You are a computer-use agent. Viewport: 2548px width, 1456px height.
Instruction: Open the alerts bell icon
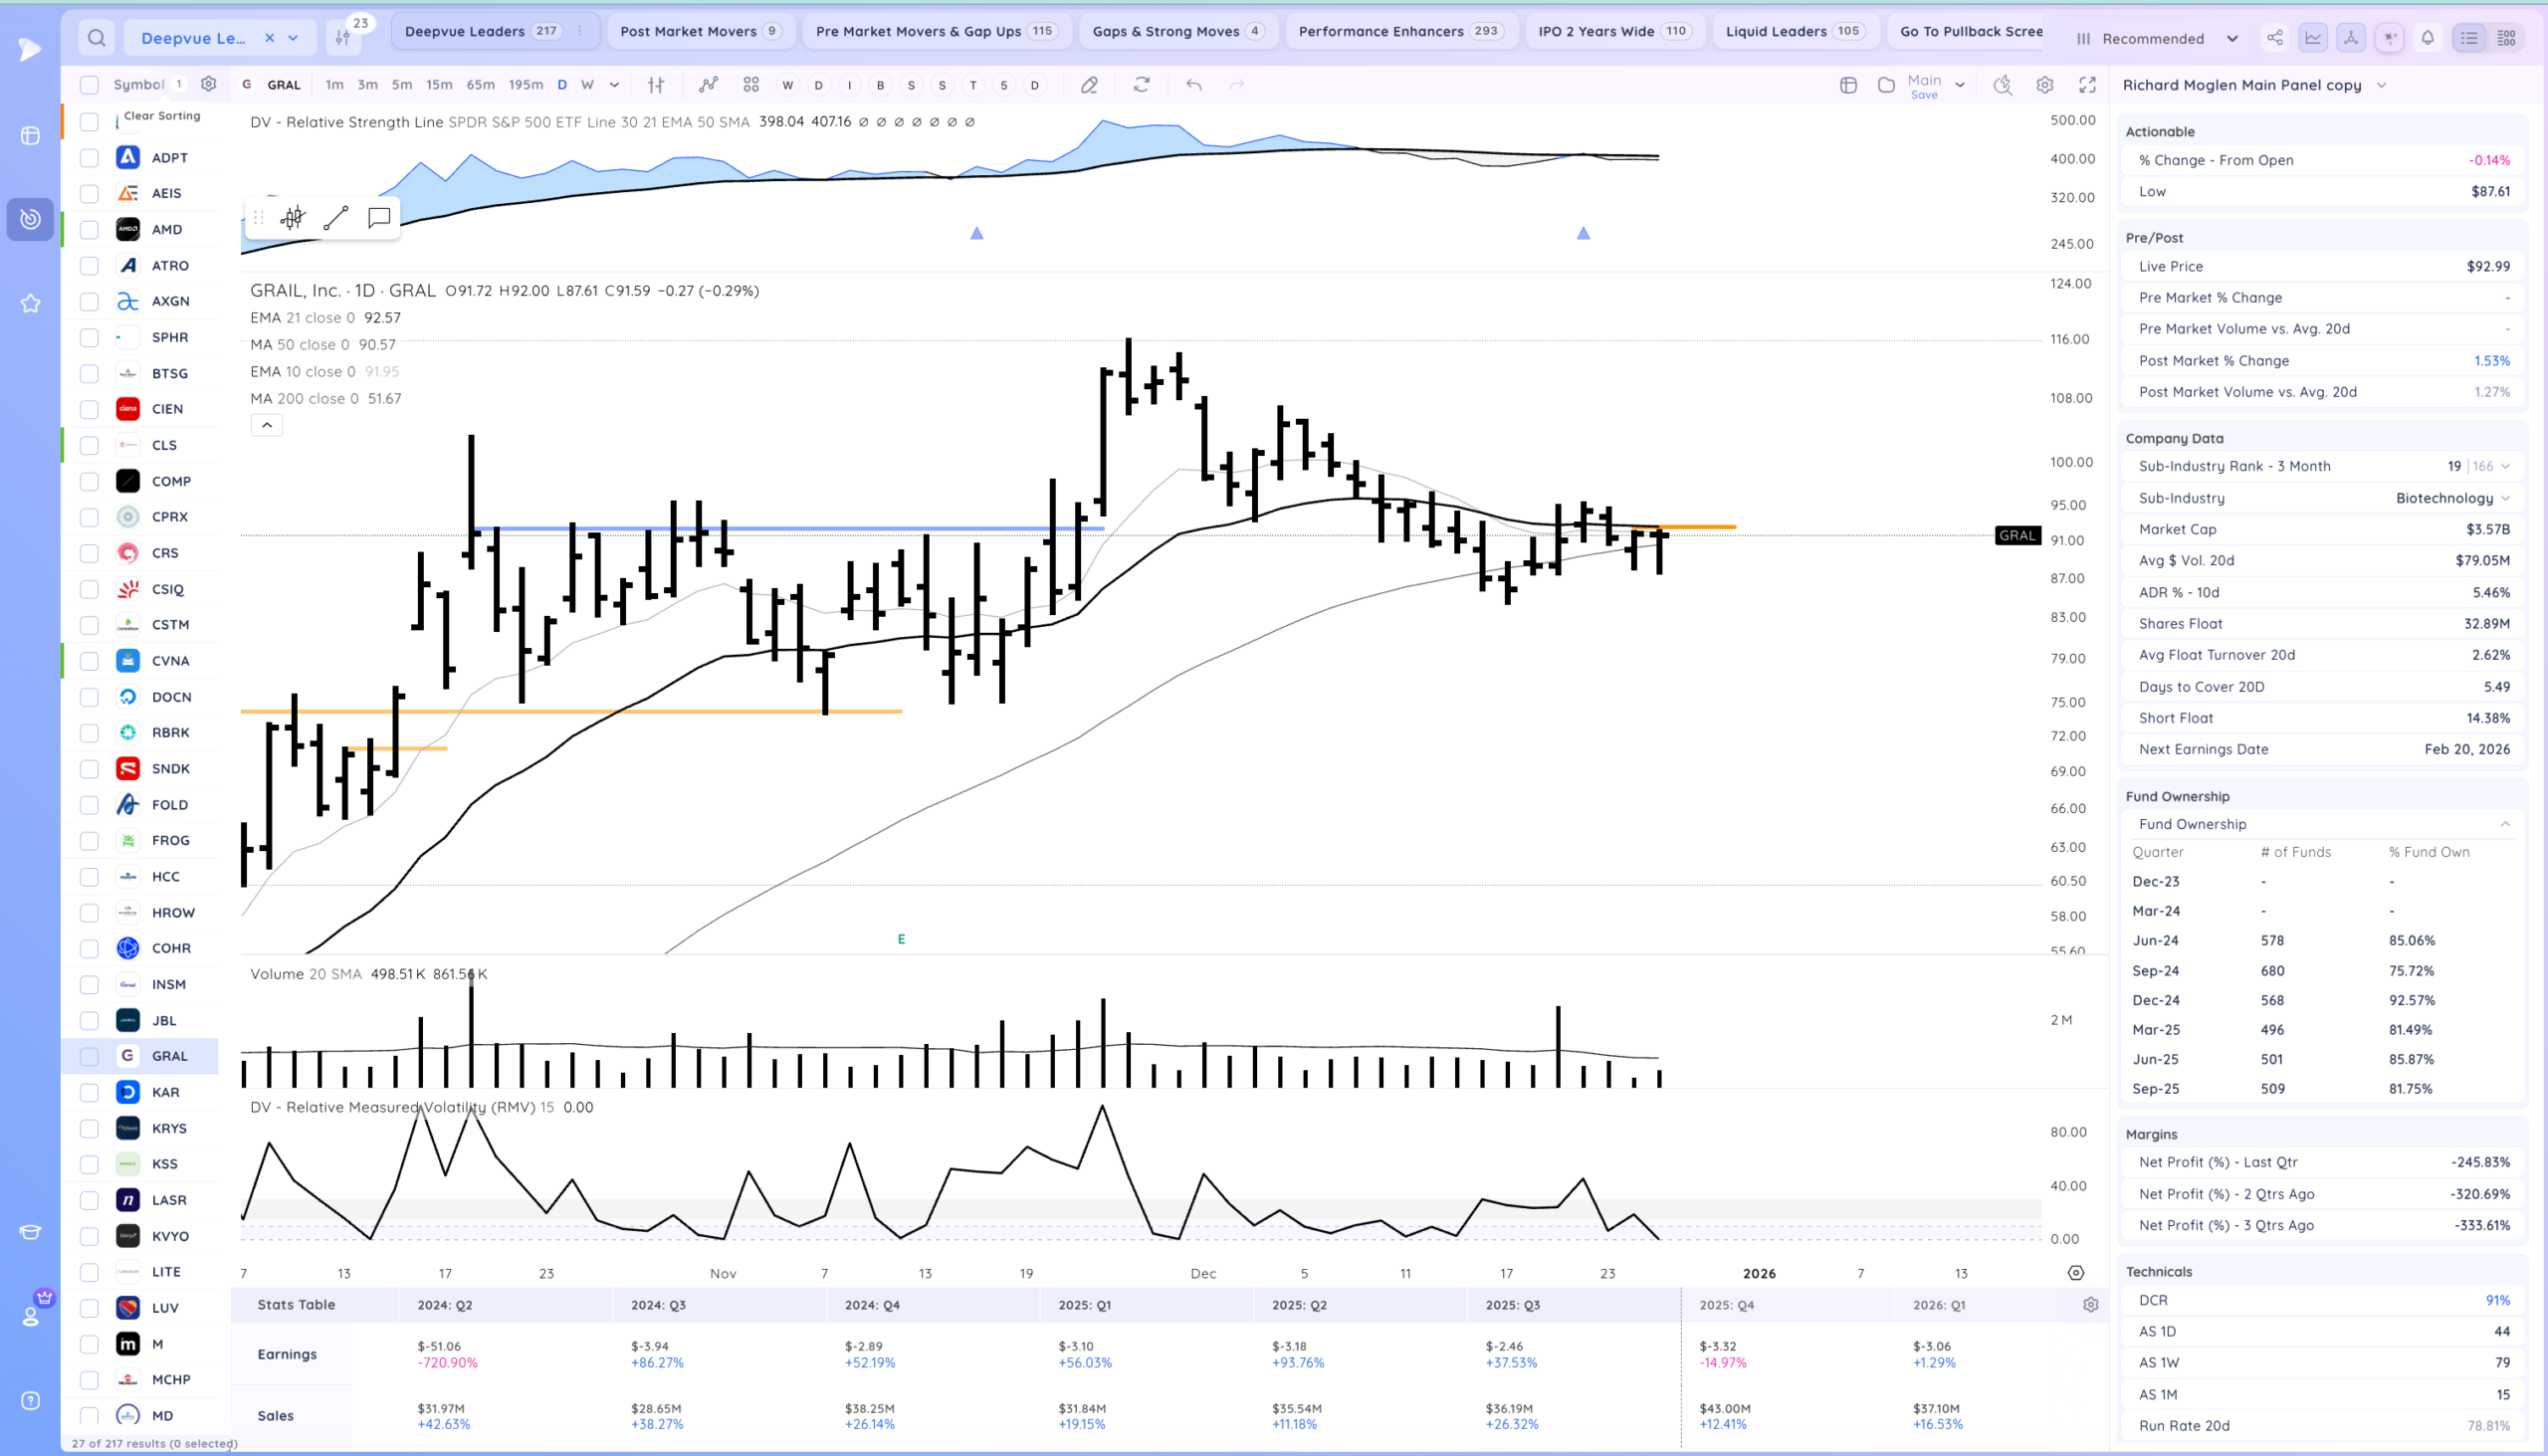[2427, 38]
